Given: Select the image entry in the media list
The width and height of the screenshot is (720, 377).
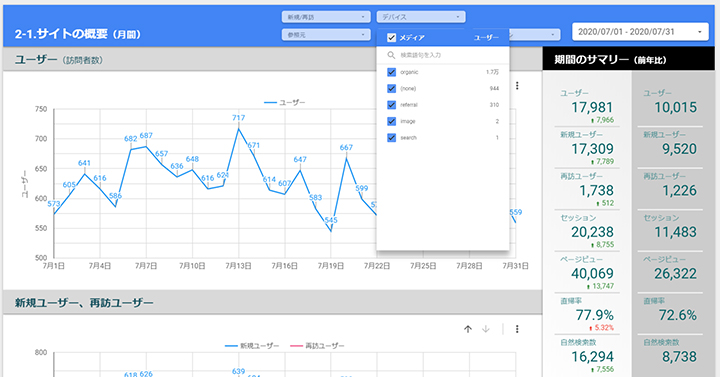Looking at the screenshot, I should pyautogui.click(x=443, y=121).
